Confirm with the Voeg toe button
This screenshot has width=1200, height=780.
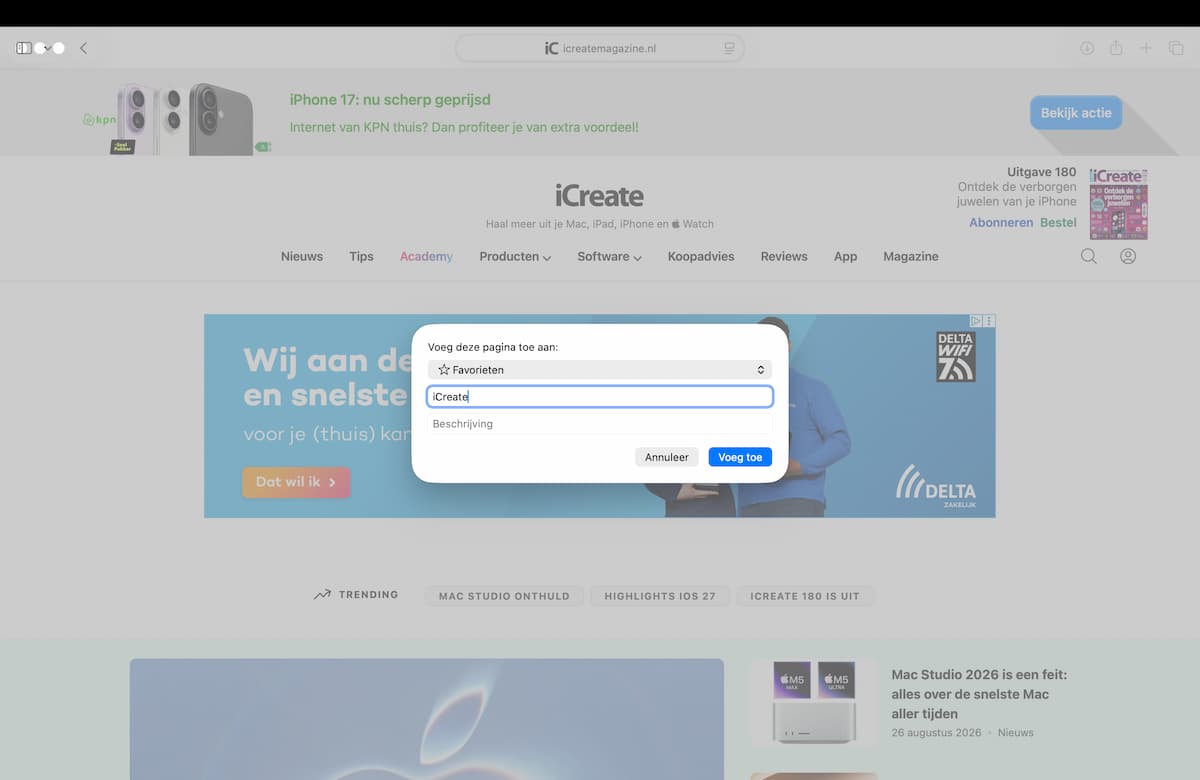coord(740,457)
